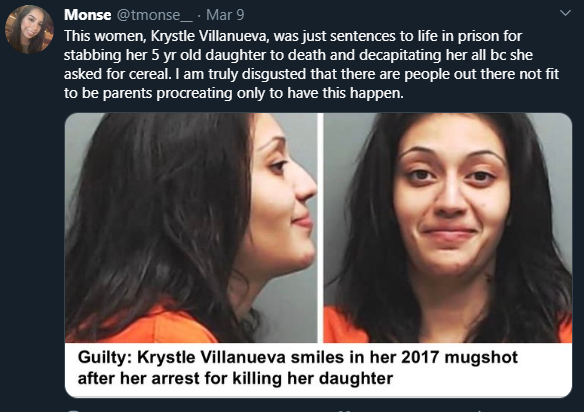
Task: Open Monse's profile avatar picture
Action: (29, 29)
